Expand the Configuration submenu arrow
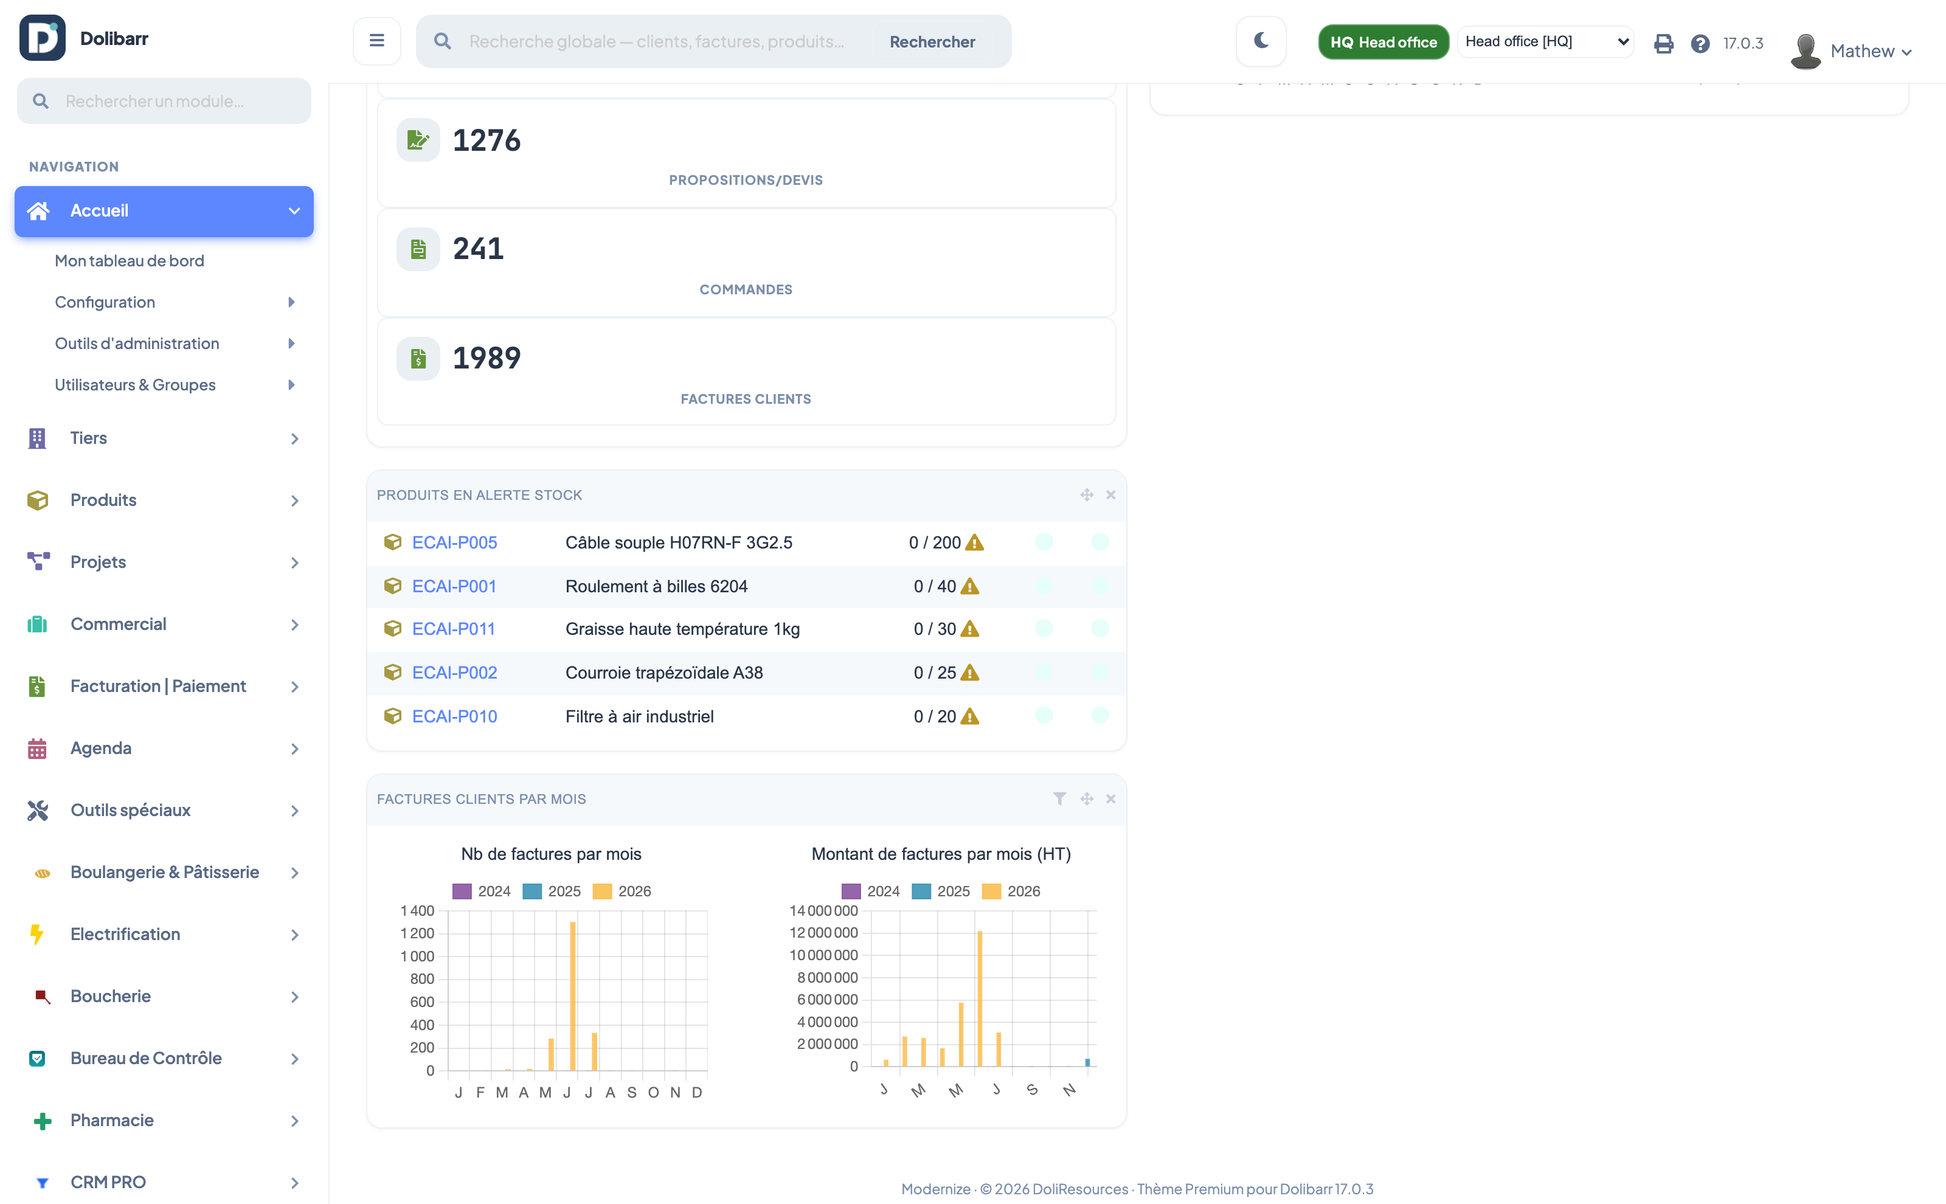The width and height of the screenshot is (1946, 1204). pos(291,302)
